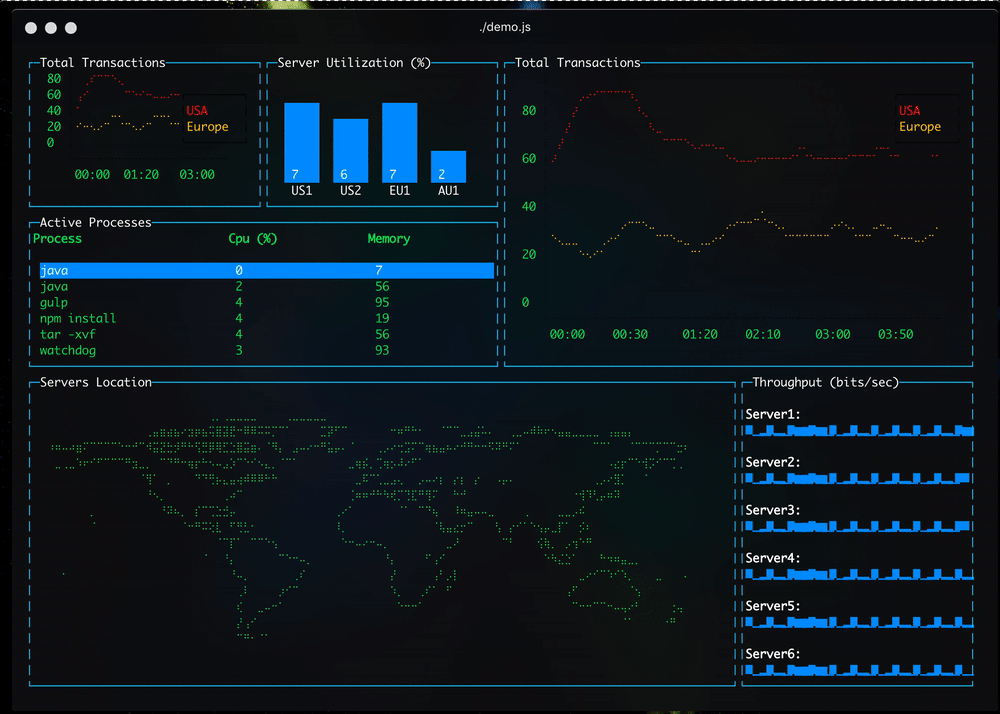This screenshot has width=1000, height=714.
Task: Click the EU1 label under the bar chart
Action: [x=400, y=191]
